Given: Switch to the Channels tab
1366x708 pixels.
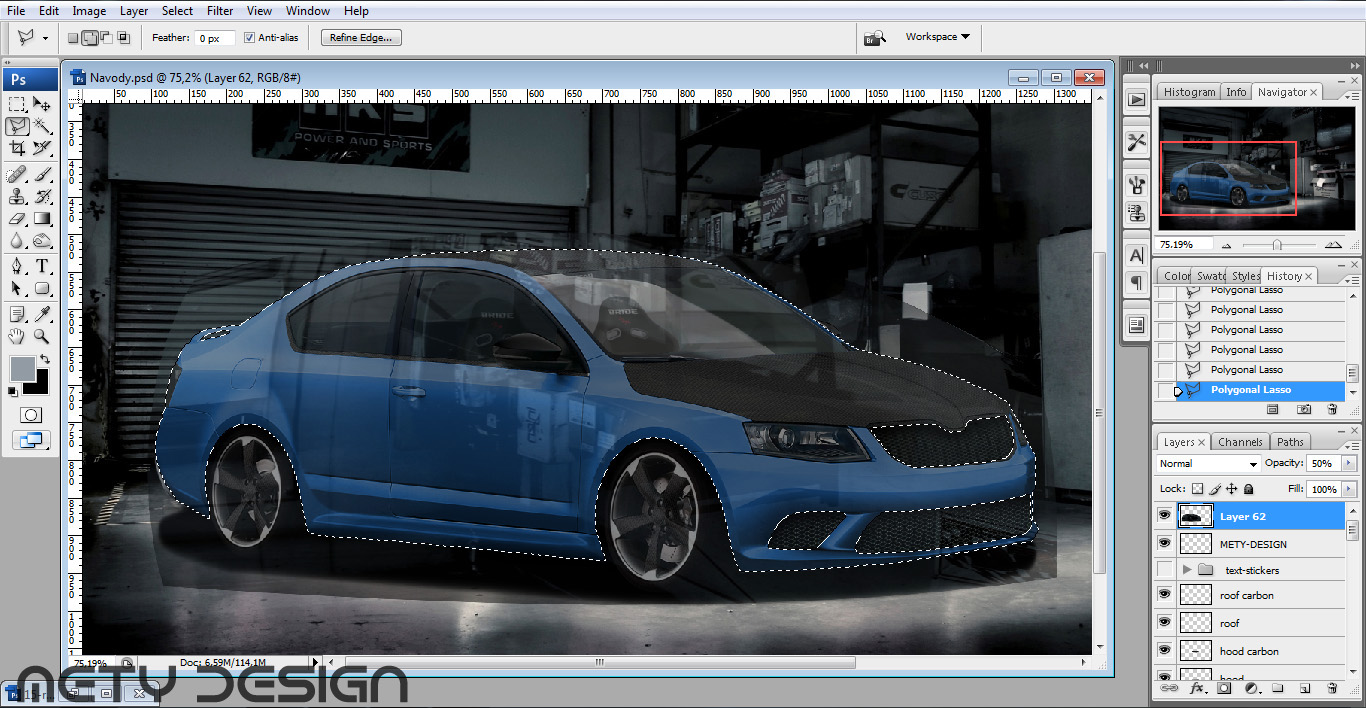Looking at the screenshot, I should (1240, 442).
